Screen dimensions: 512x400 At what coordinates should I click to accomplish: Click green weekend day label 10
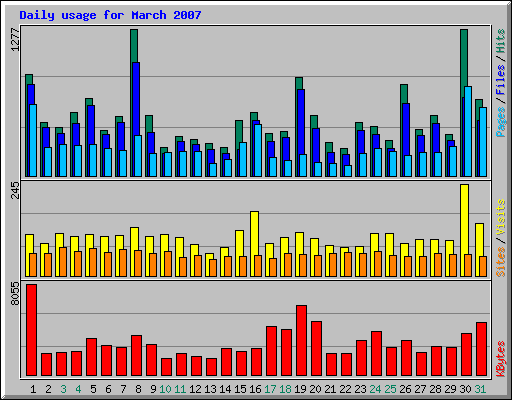[x=165, y=389]
